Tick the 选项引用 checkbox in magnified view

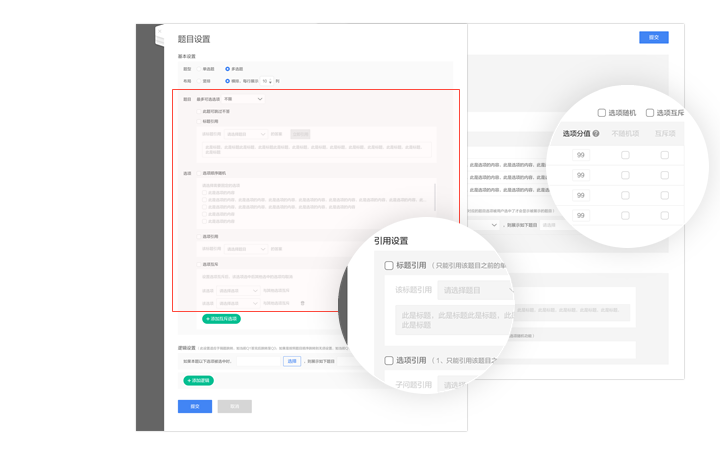click(x=389, y=360)
